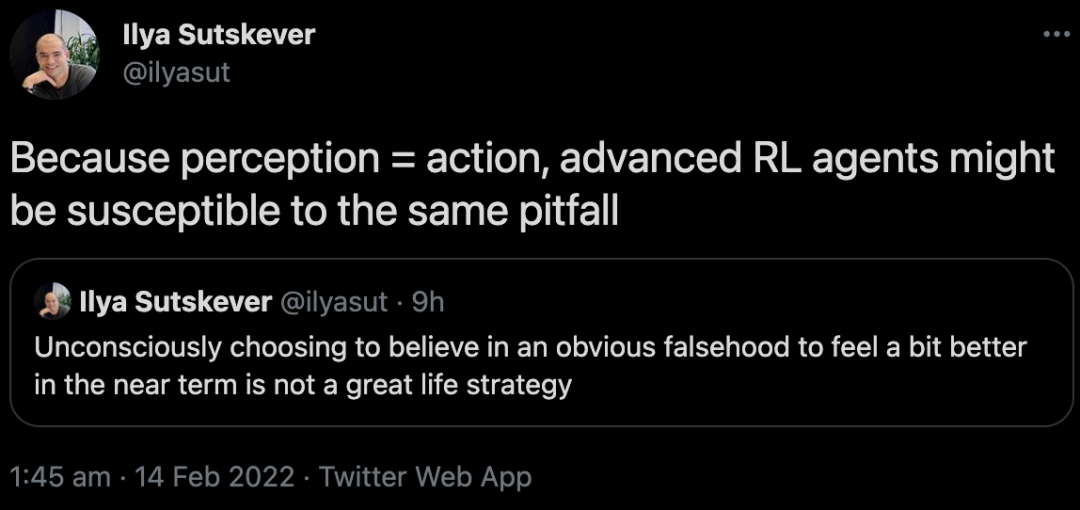Click the @ilyasut handle in the quoted tweet

click(x=333, y=301)
